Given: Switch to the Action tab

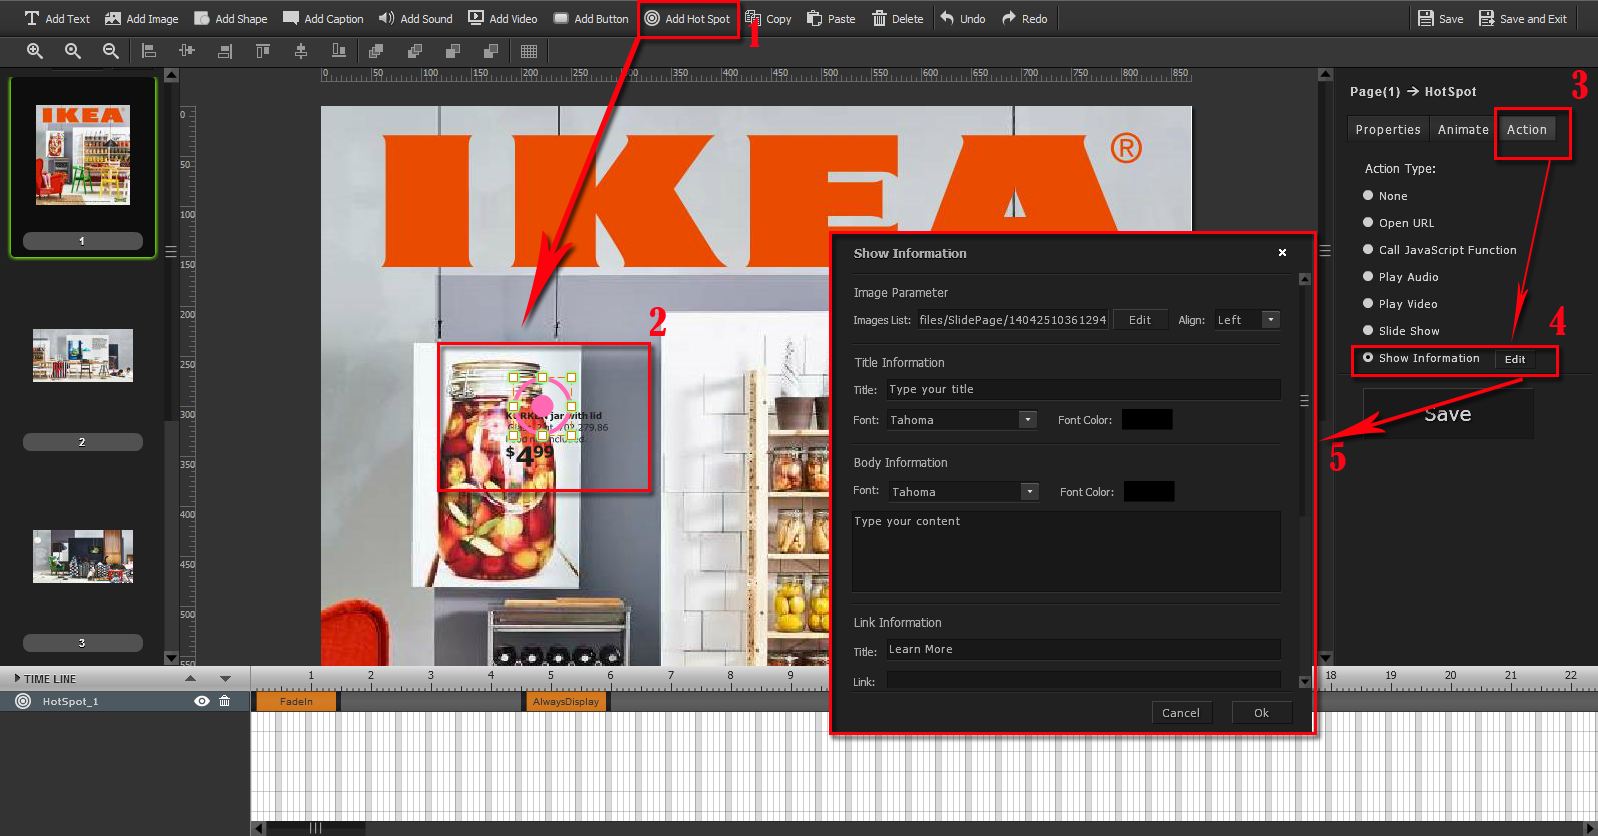Looking at the screenshot, I should coord(1526,129).
